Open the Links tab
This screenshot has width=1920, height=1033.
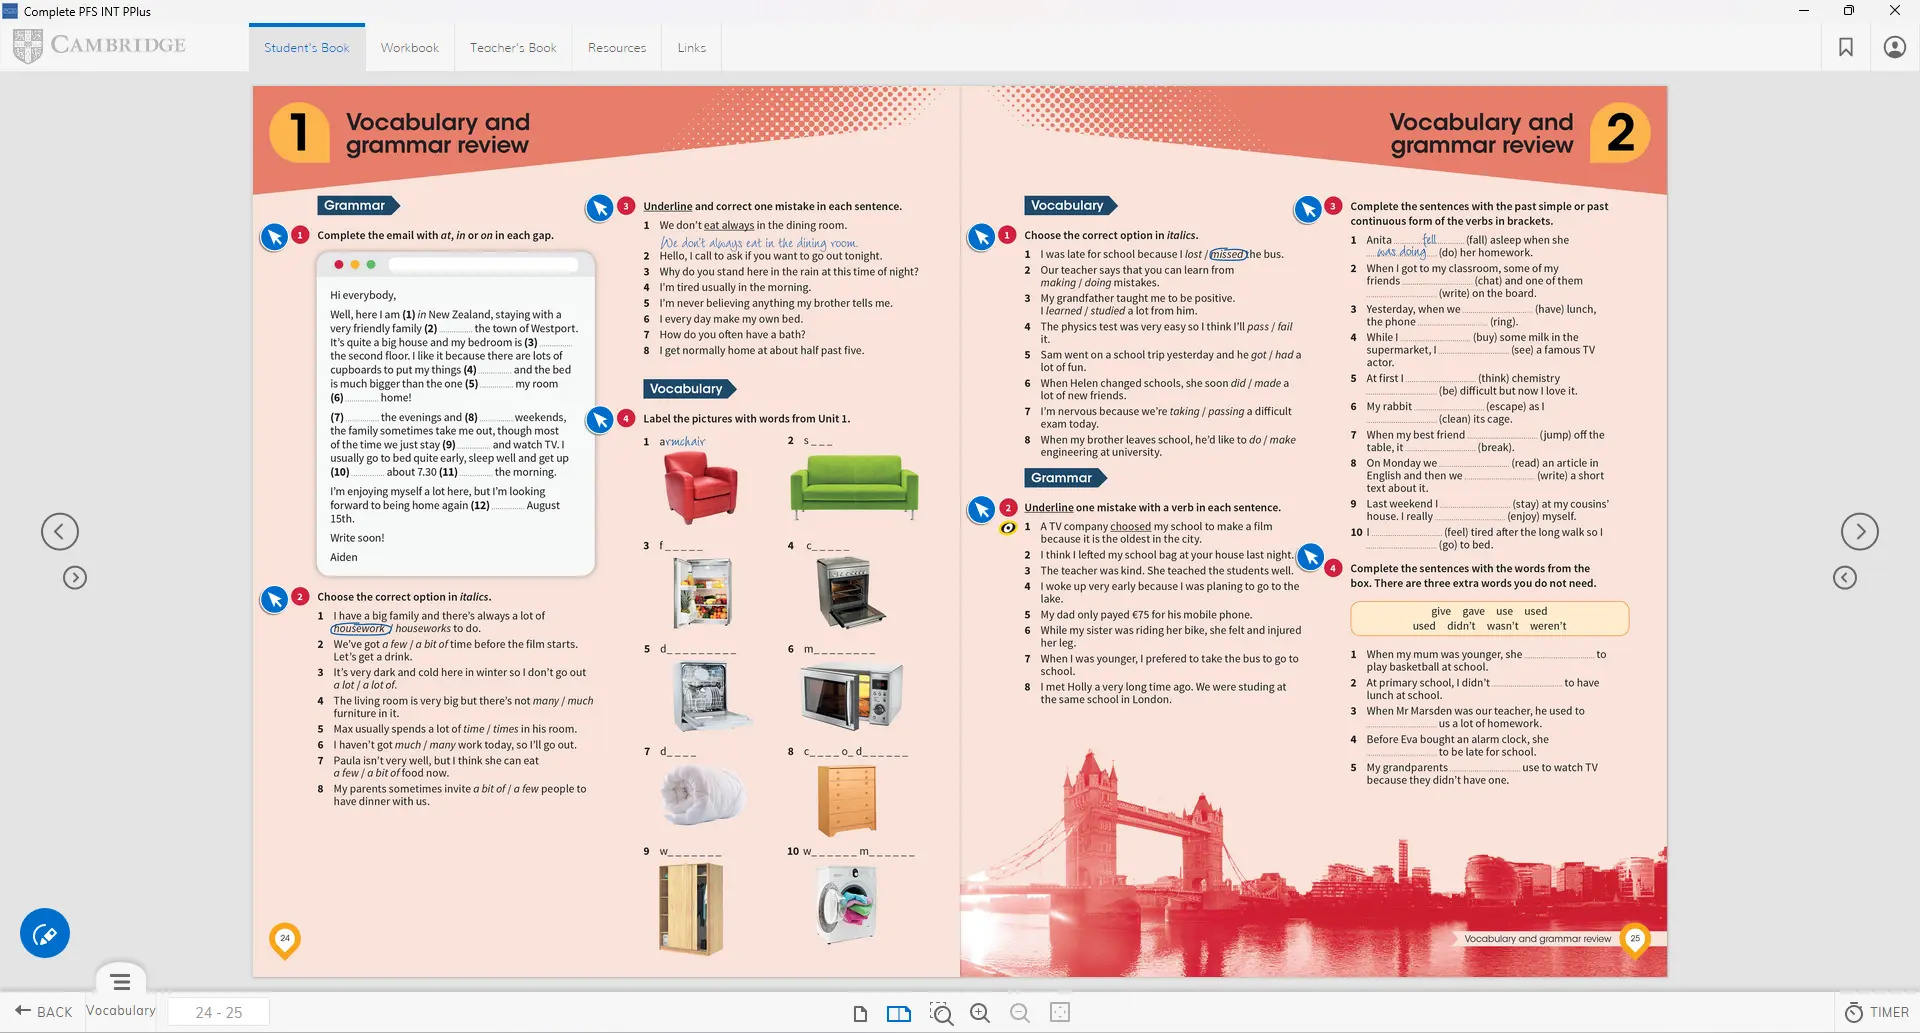tap(691, 48)
